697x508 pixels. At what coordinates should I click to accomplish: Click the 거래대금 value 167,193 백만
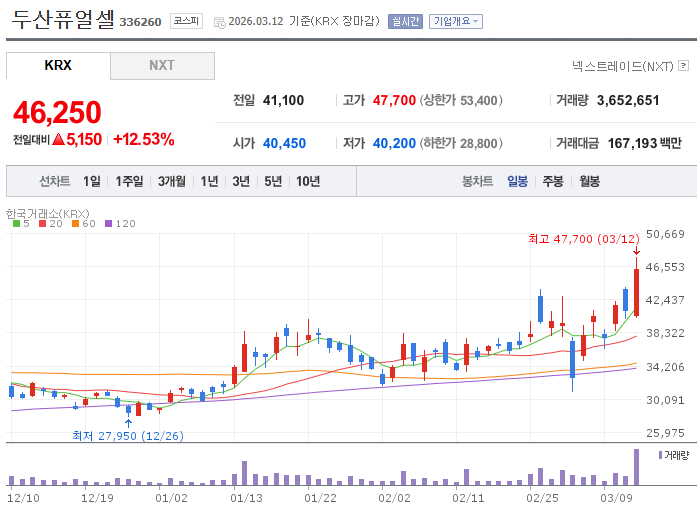(x=645, y=143)
